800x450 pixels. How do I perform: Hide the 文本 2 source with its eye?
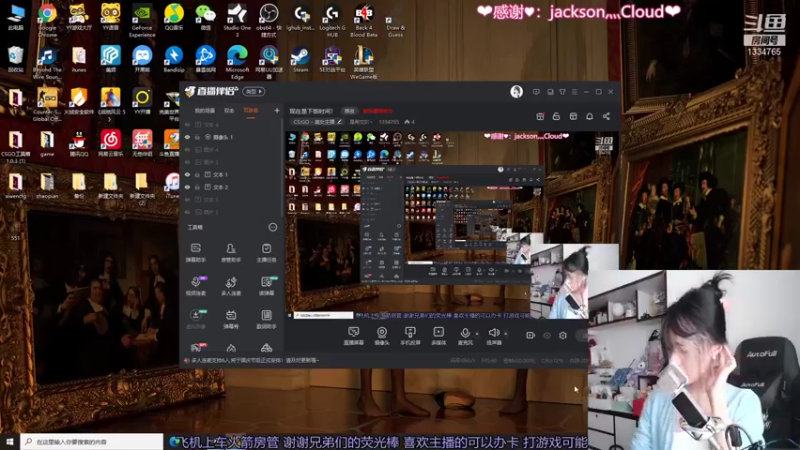point(187,187)
